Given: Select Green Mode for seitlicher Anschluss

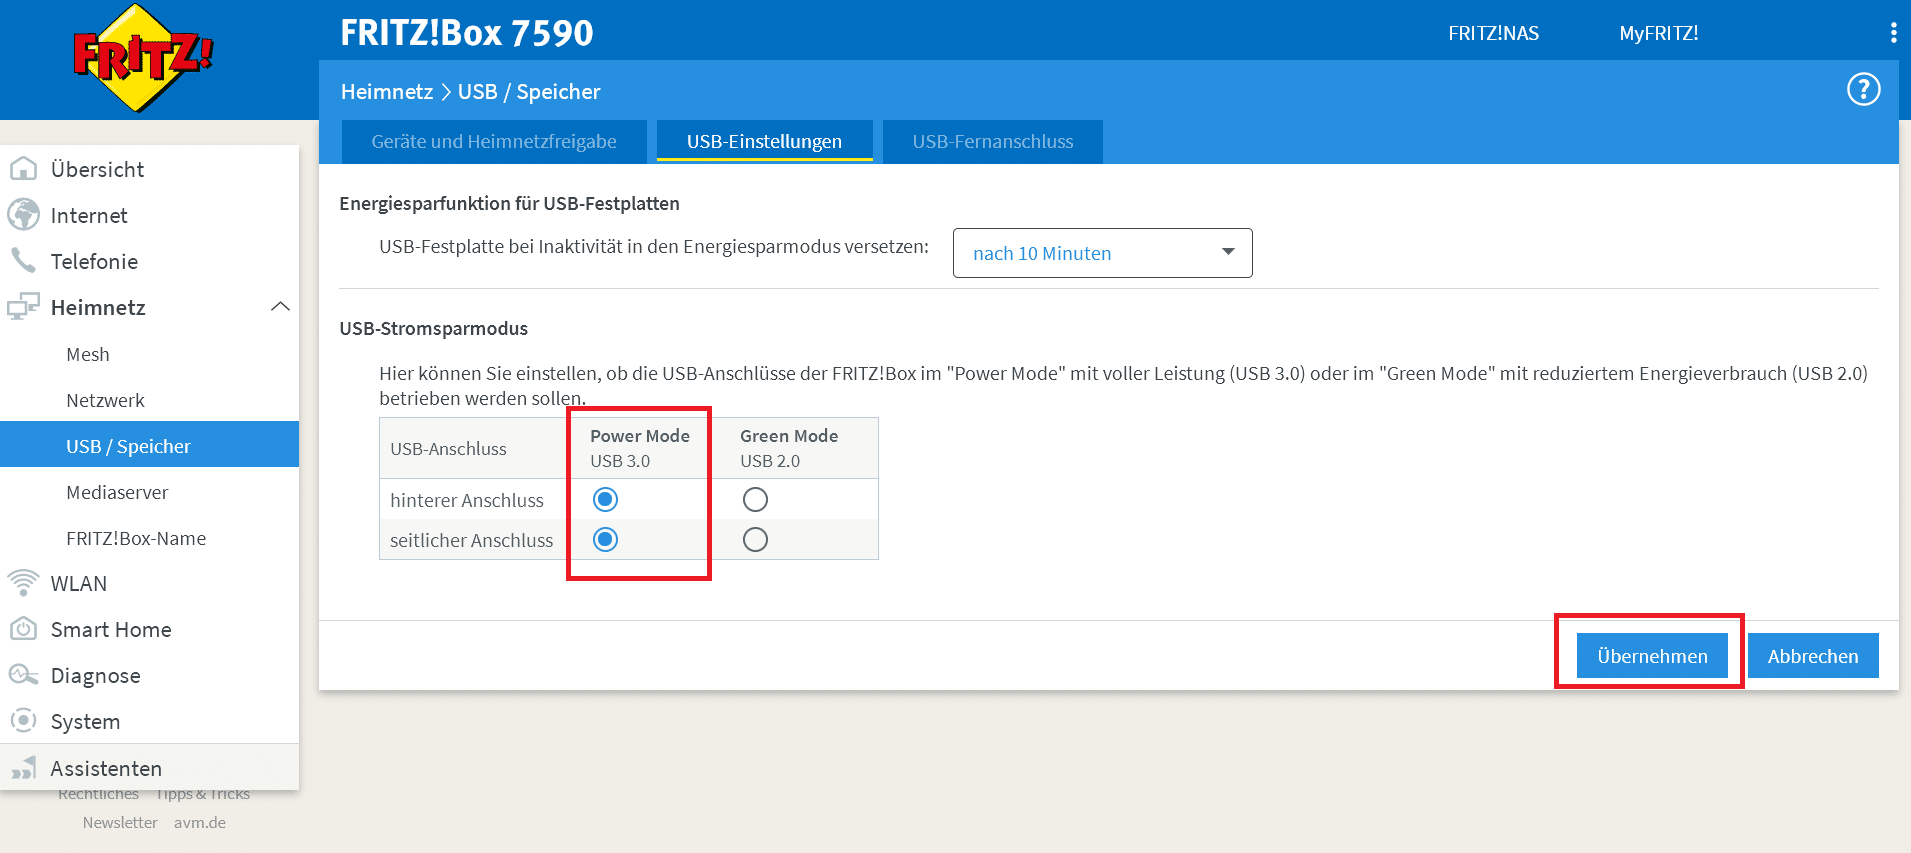Looking at the screenshot, I should pyautogui.click(x=755, y=540).
